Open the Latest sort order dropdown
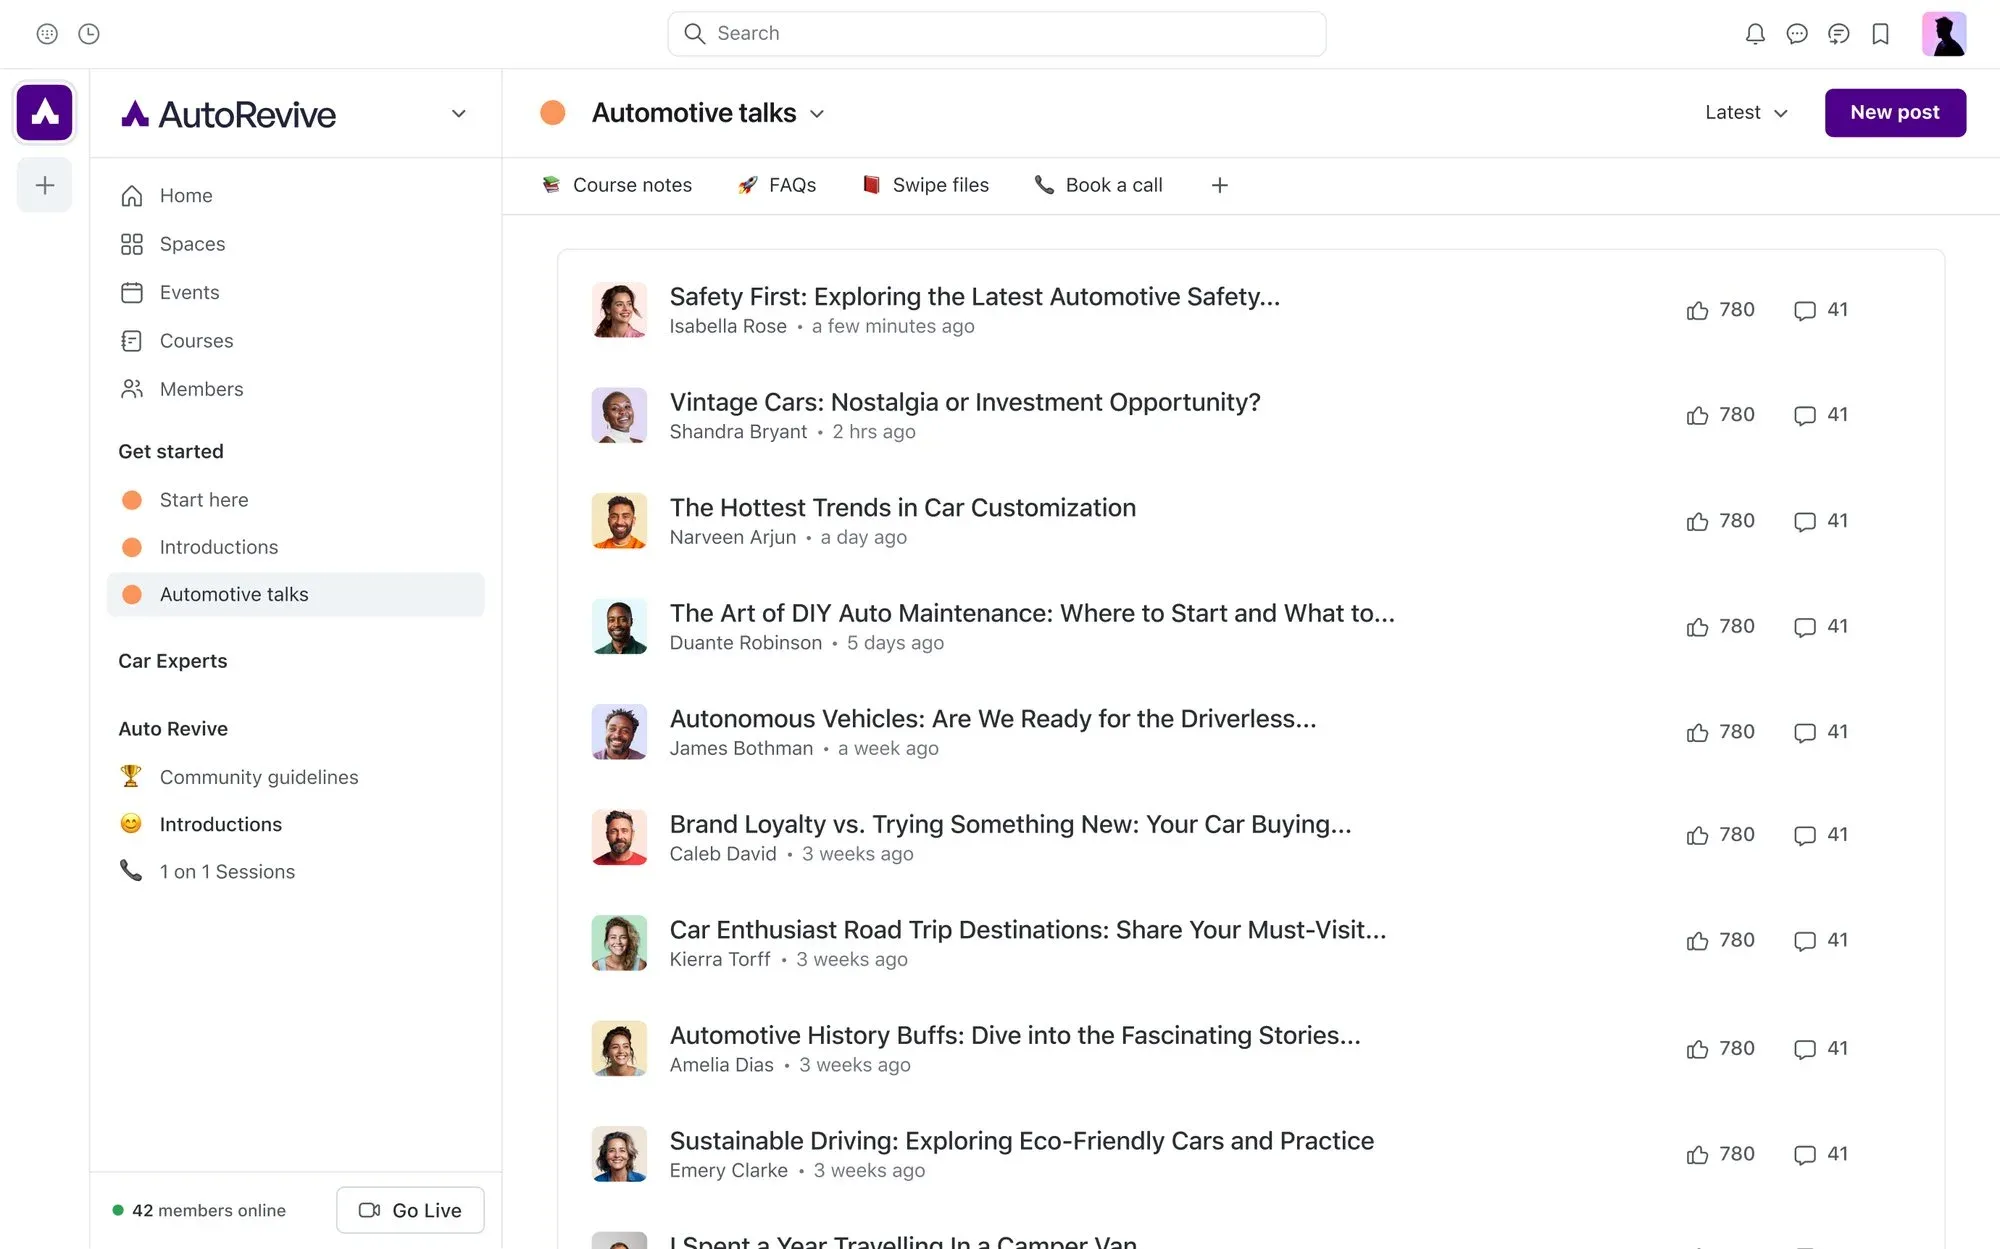 coord(1745,112)
